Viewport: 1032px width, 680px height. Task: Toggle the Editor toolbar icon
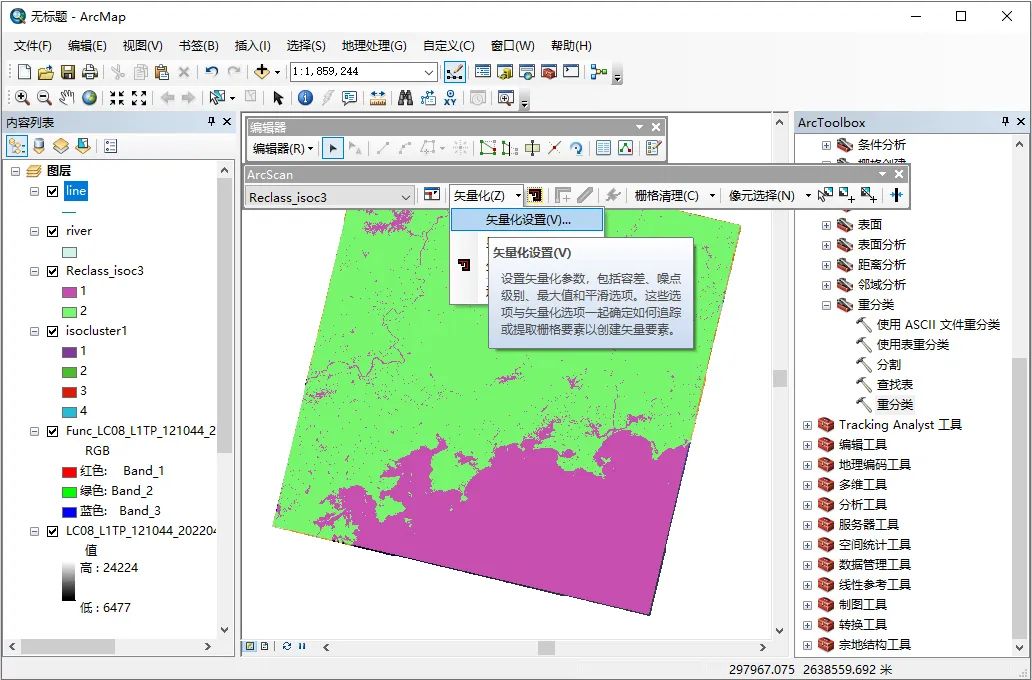[x=455, y=71]
